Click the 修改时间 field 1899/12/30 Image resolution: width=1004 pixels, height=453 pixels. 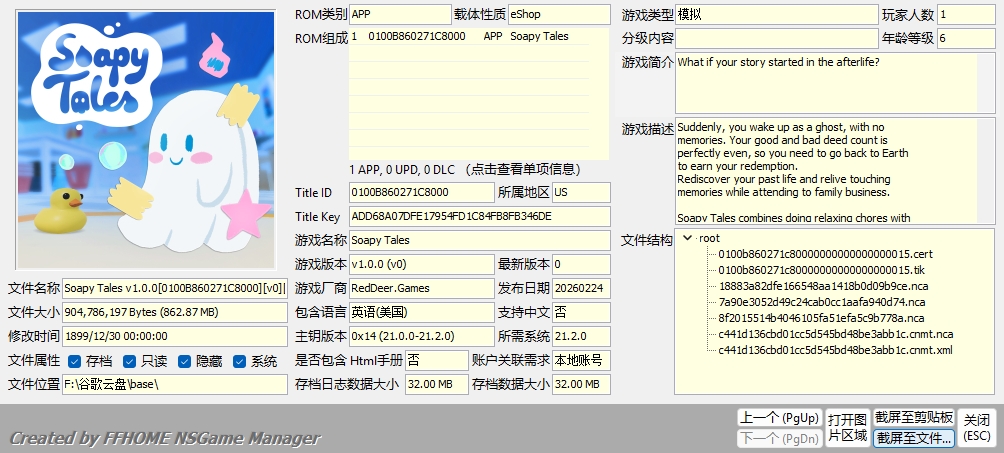tap(175, 336)
